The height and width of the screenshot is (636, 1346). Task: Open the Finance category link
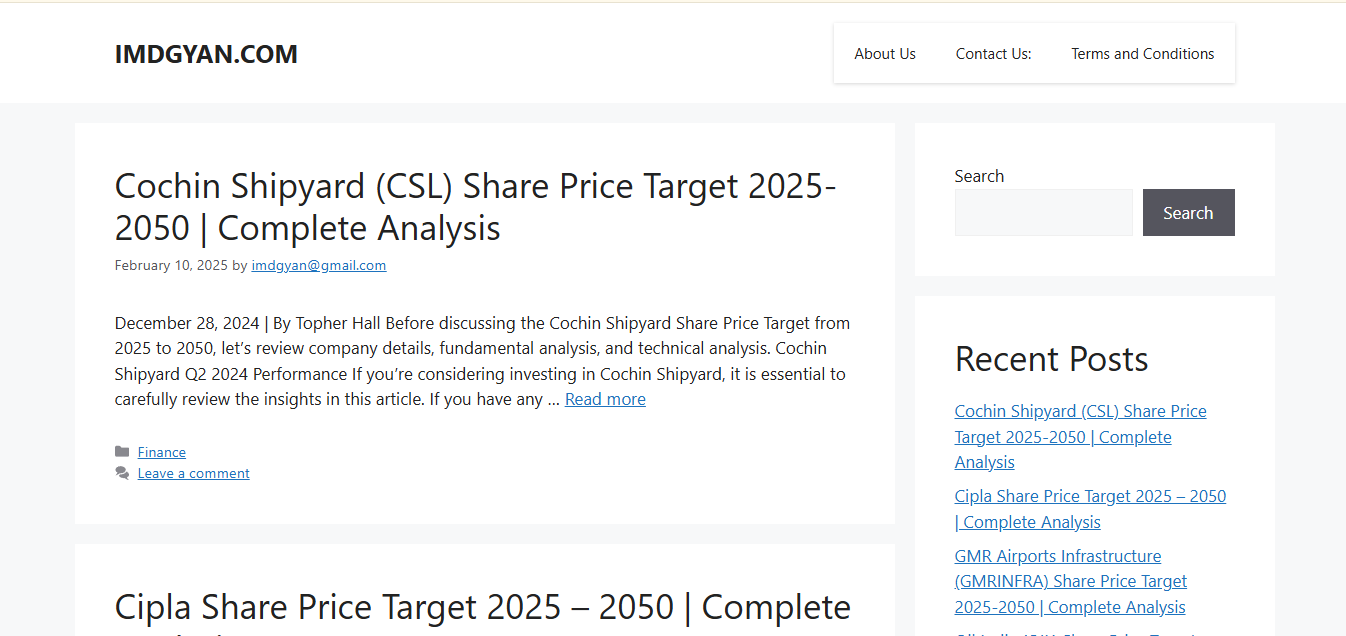coord(162,452)
